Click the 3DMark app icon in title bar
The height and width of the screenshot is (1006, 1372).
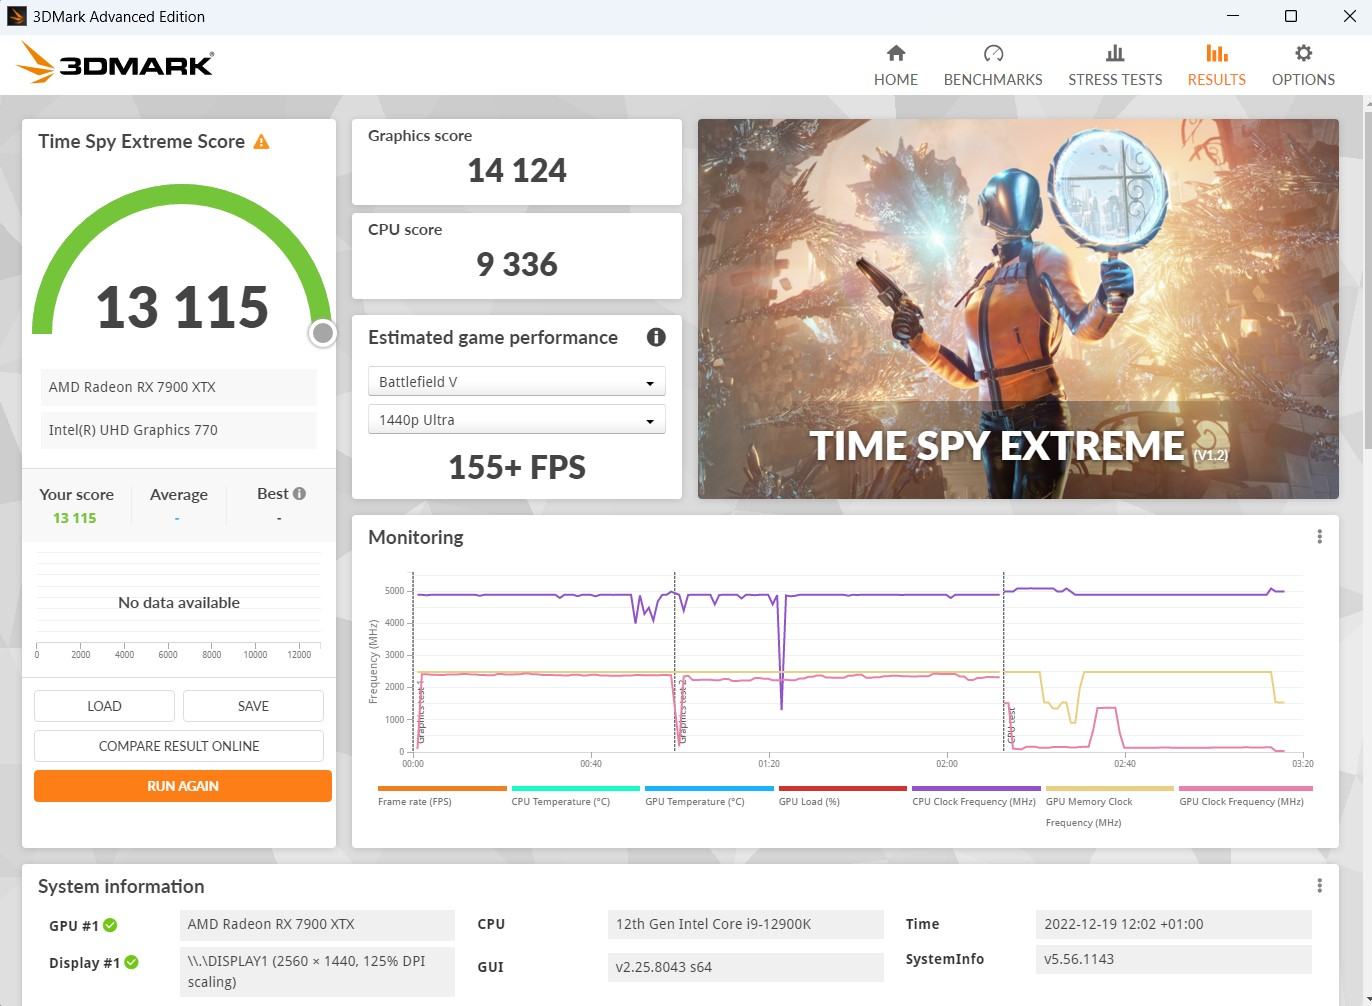pos(16,16)
